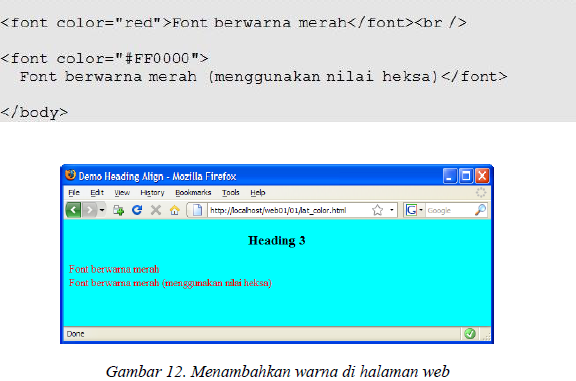This screenshot has height=381, width=576.
Task: Click the '</body>' closing tag text
Action: pos(34,112)
